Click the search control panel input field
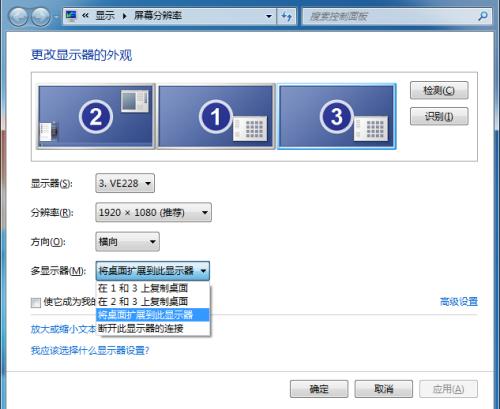Screen dimensions: 500x409 [x=390, y=16]
